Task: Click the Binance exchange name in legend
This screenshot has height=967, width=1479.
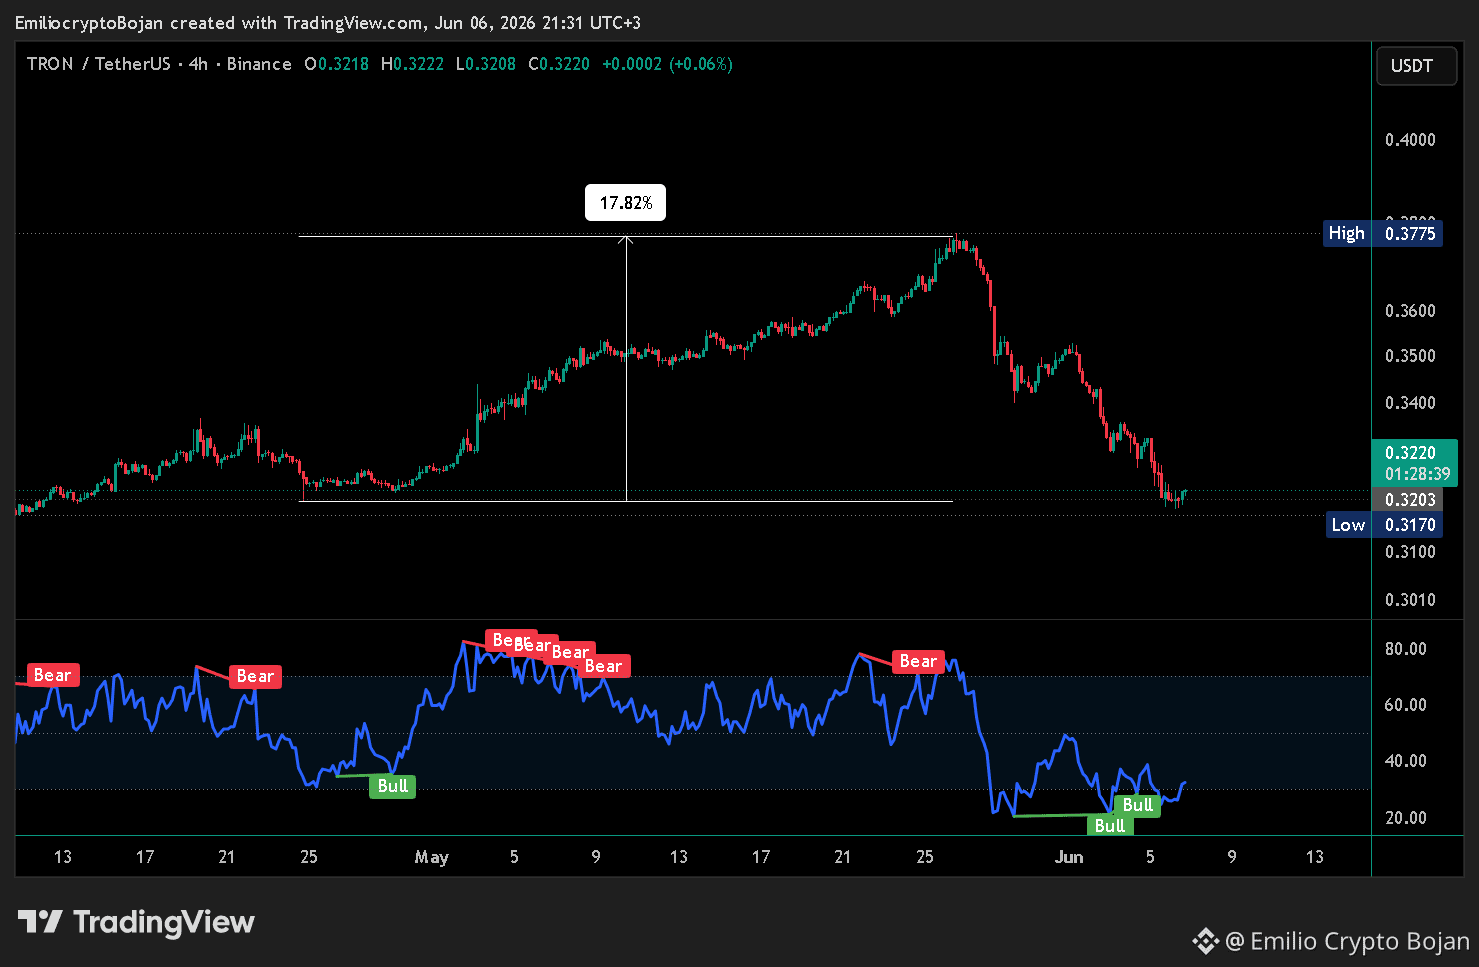Action: tap(259, 64)
